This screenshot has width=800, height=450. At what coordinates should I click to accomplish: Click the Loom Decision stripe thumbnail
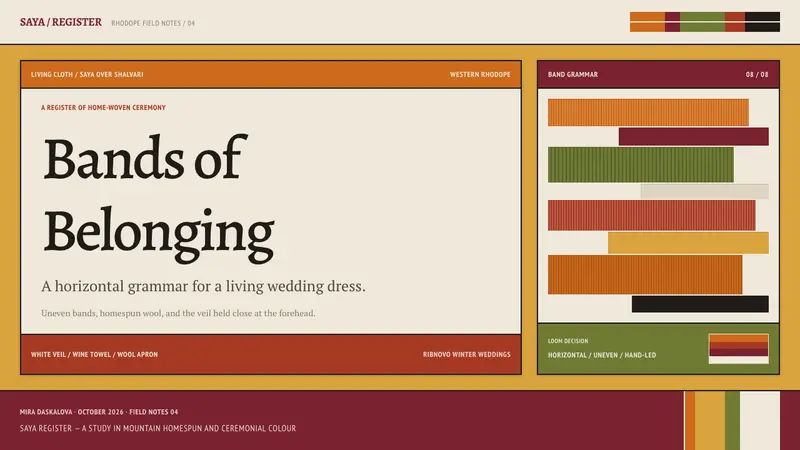pos(739,349)
